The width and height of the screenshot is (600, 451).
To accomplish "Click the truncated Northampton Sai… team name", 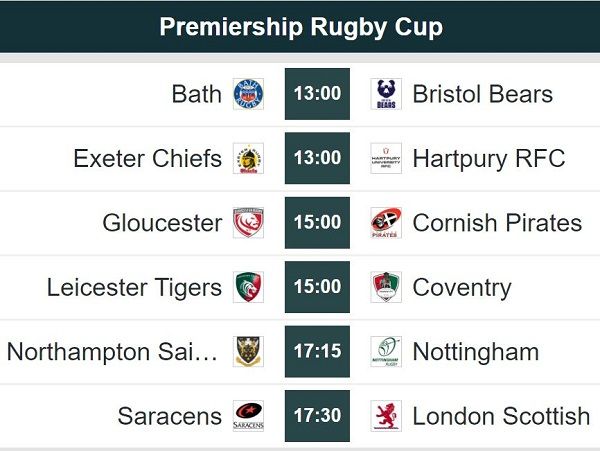I will tap(112, 352).
